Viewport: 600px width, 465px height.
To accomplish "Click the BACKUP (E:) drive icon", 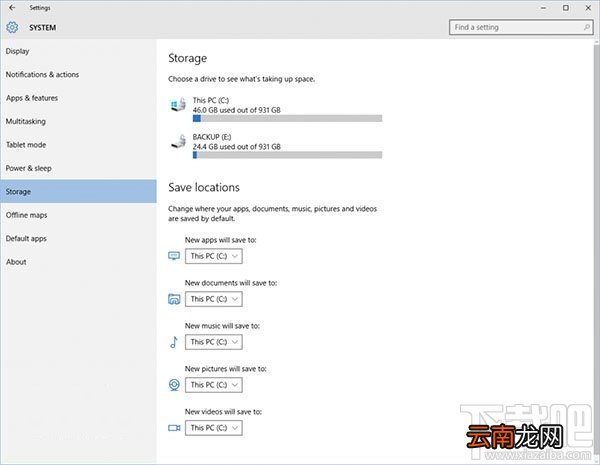I will click(178, 141).
